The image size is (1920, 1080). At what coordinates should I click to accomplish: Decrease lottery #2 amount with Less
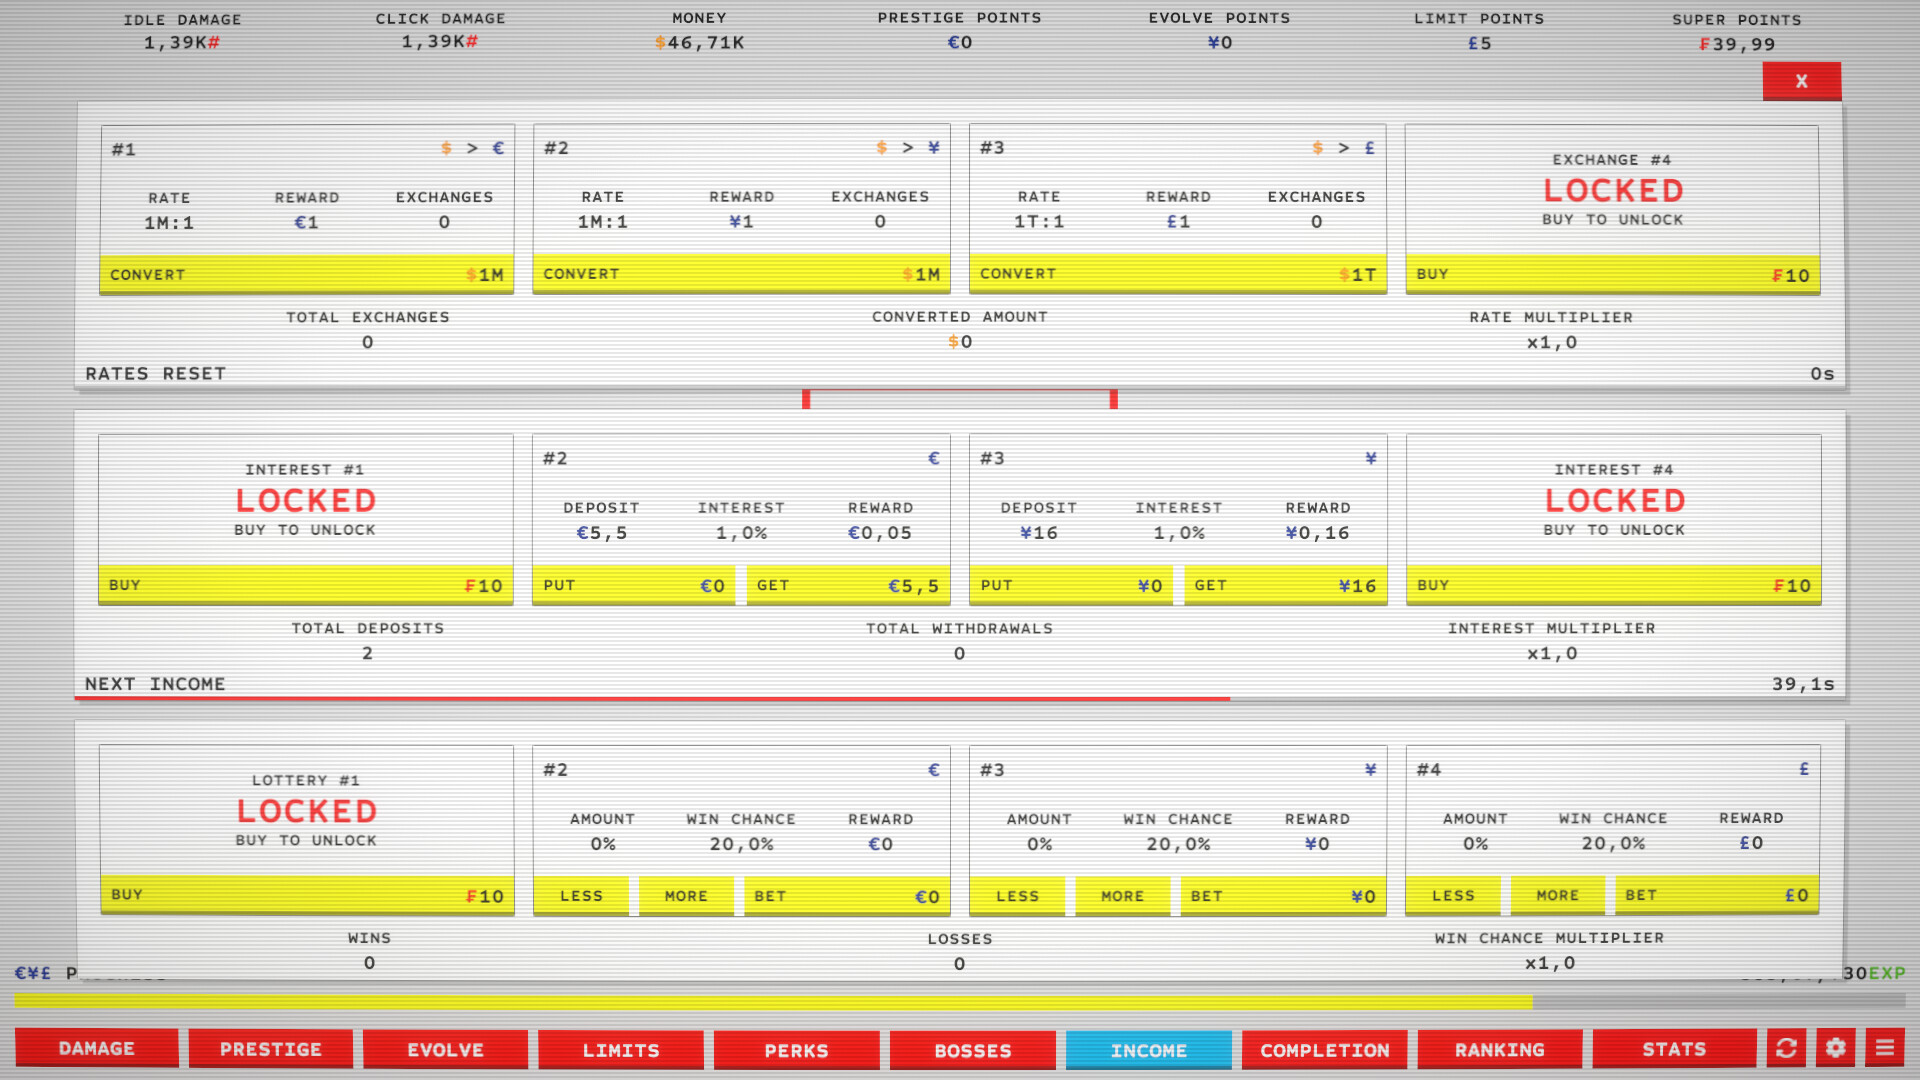click(x=581, y=896)
